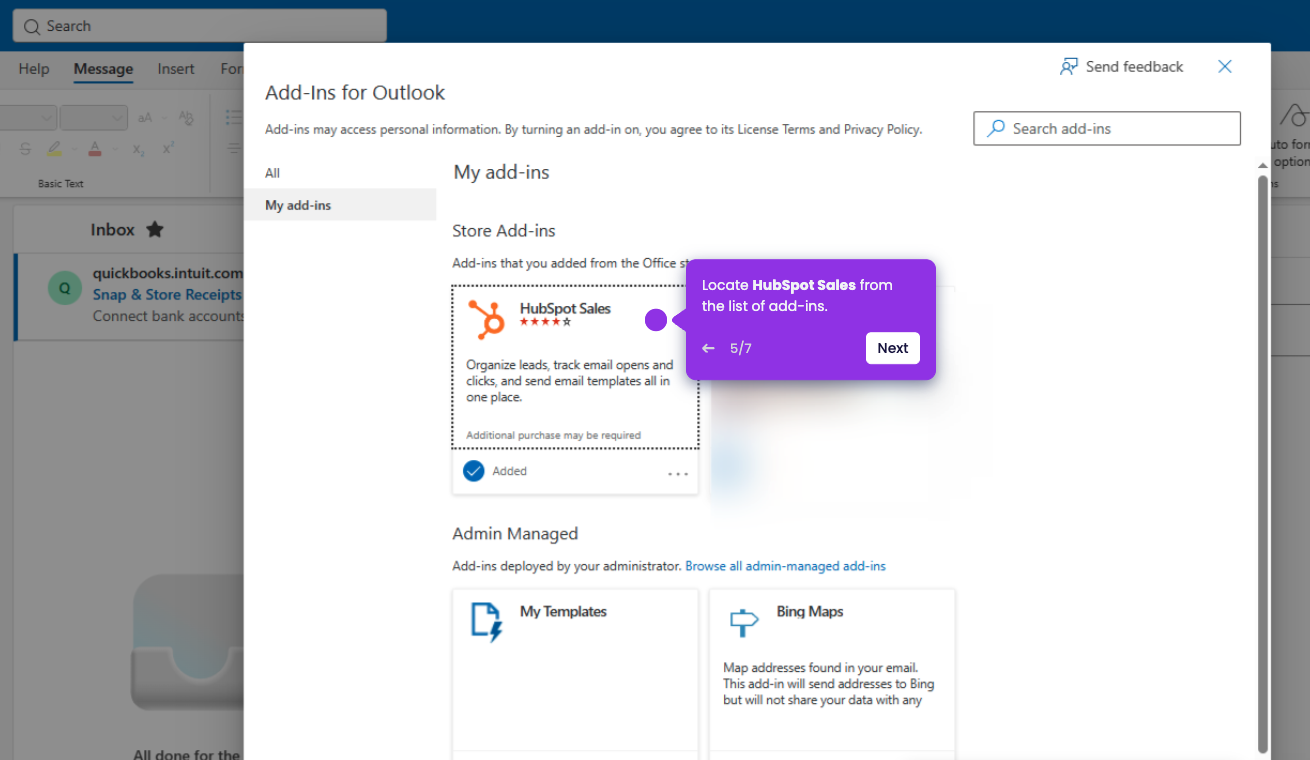Open the HubSpot Sales add-in title
The image size is (1310, 760).
click(565, 308)
